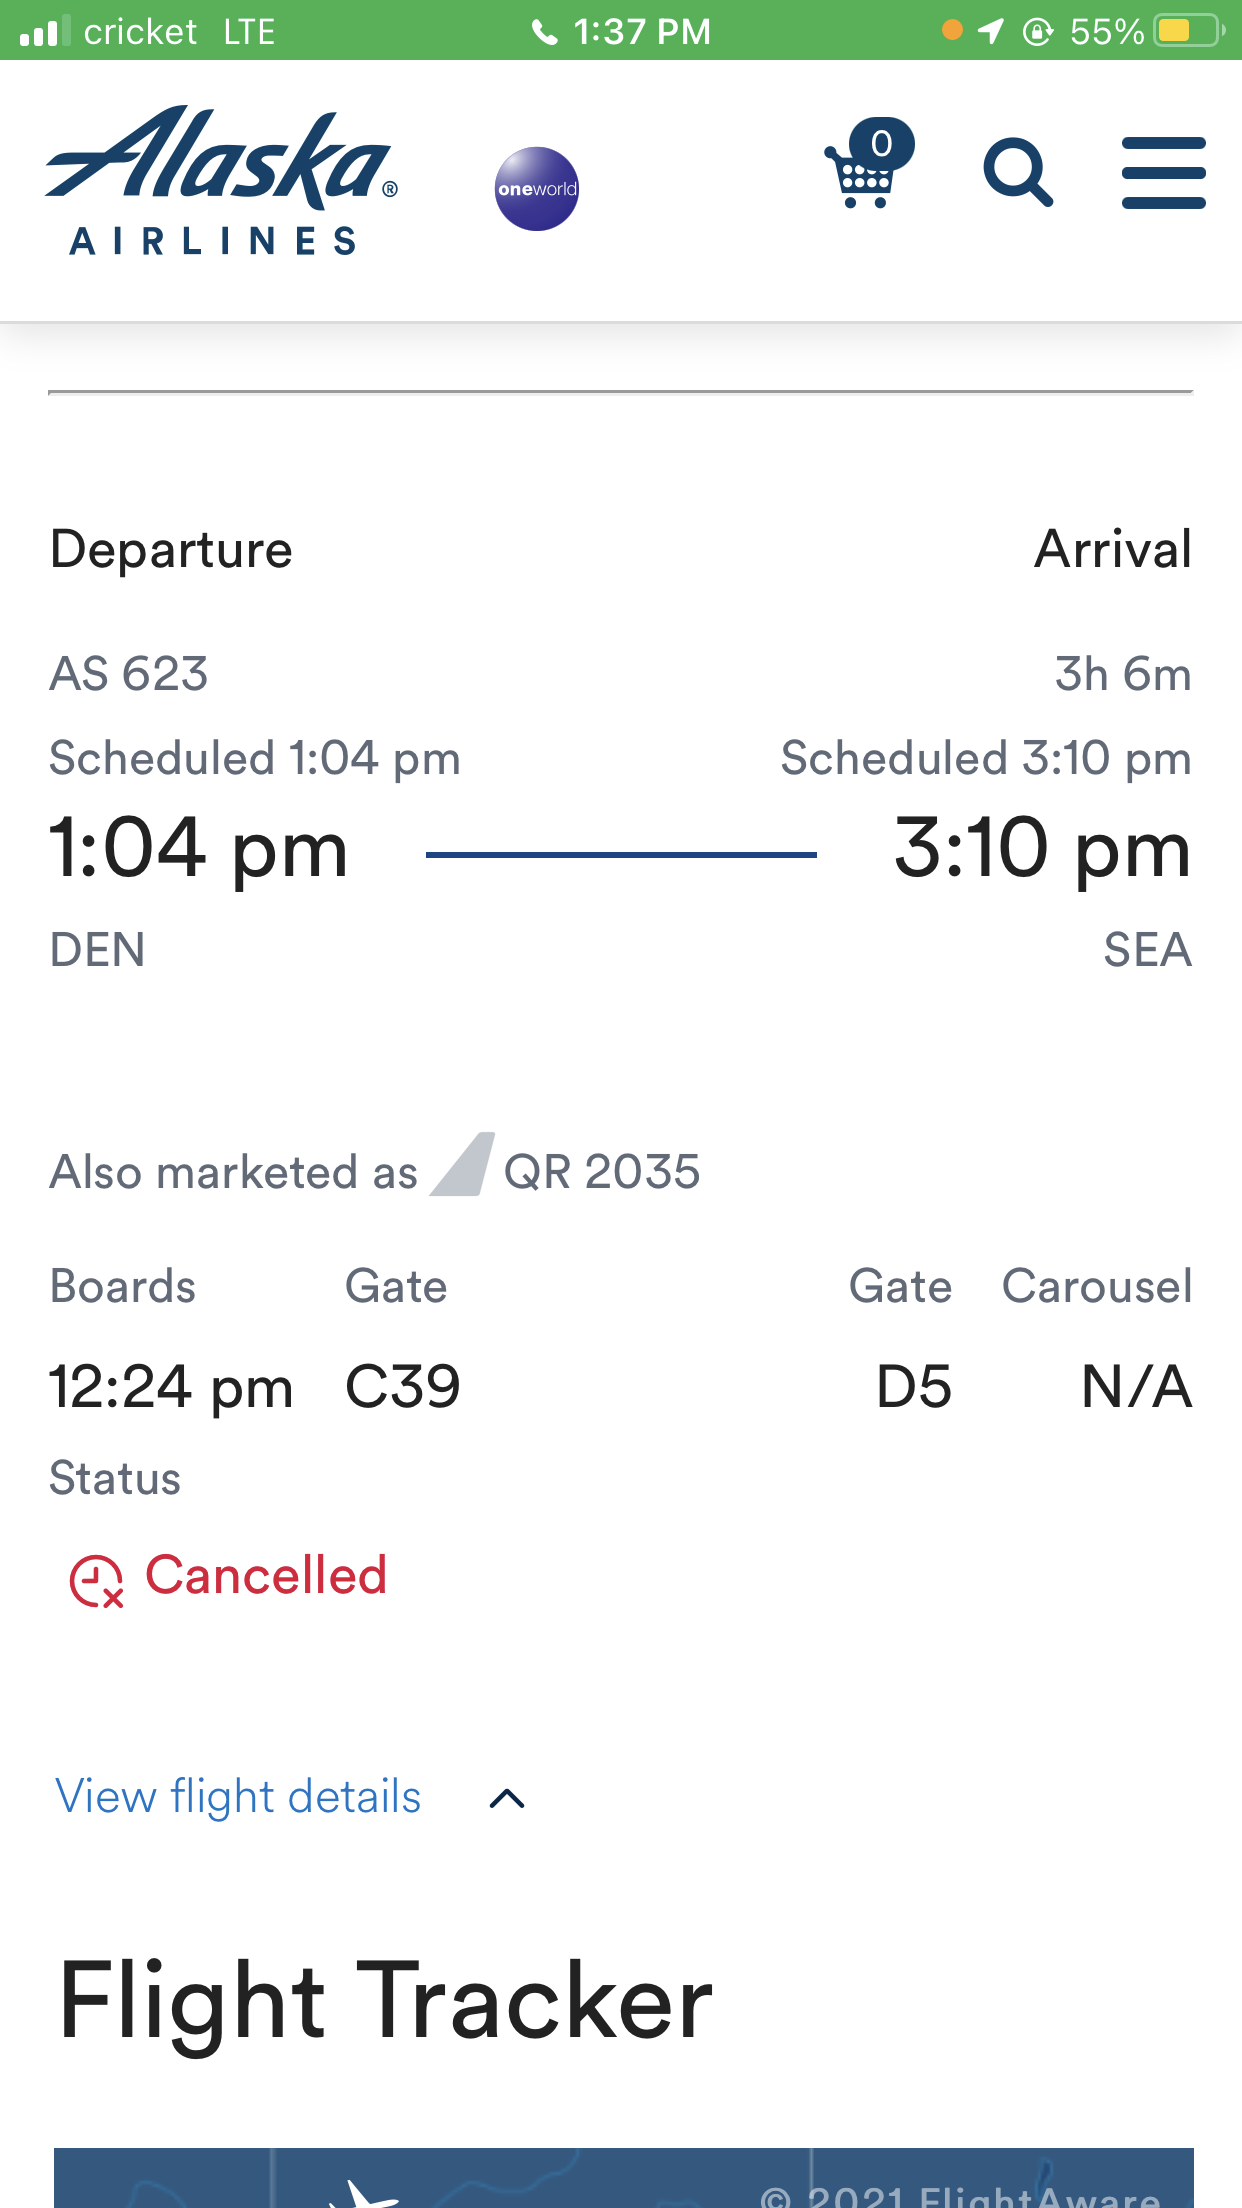Open the hamburger navigation menu
Image resolution: width=1242 pixels, height=2208 pixels.
pyautogui.click(x=1163, y=173)
